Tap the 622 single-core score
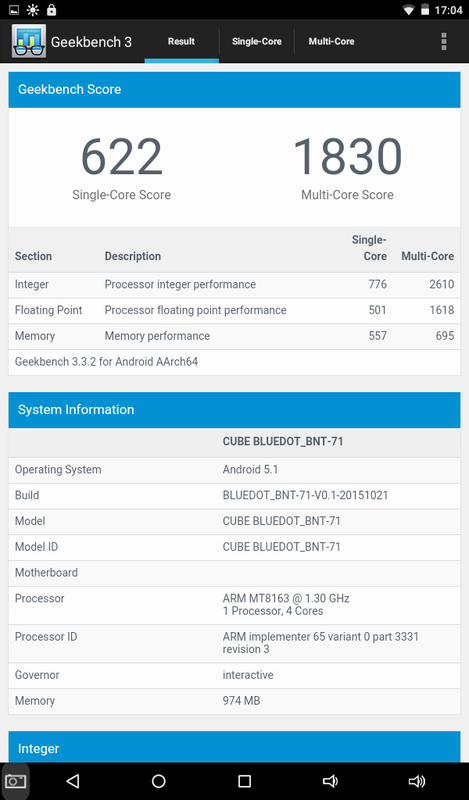The width and height of the screenshot is (469, 800). pyautogui.click(x=121, y=157)
